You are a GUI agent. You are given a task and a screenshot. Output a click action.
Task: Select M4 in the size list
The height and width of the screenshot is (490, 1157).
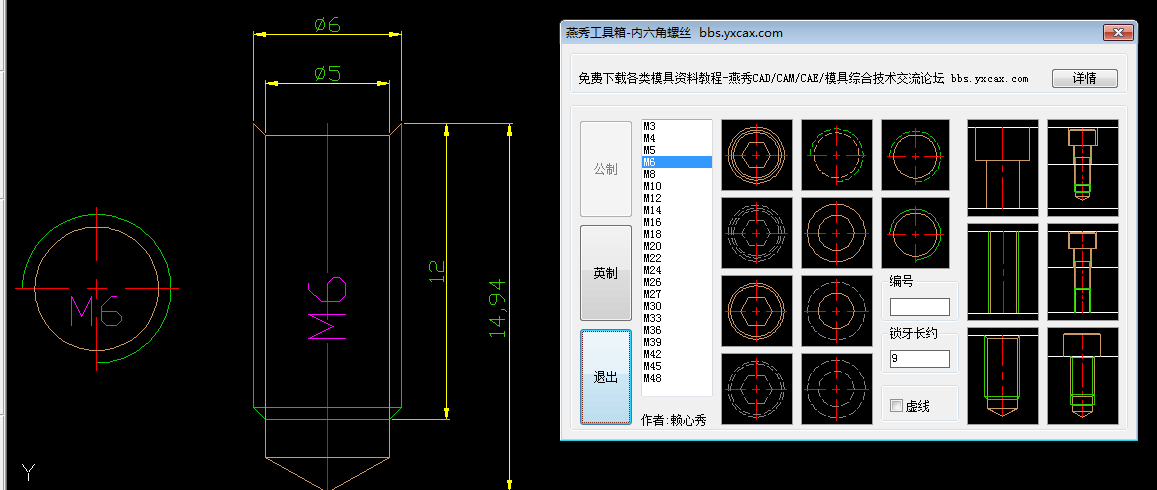[x=677, y=138]
